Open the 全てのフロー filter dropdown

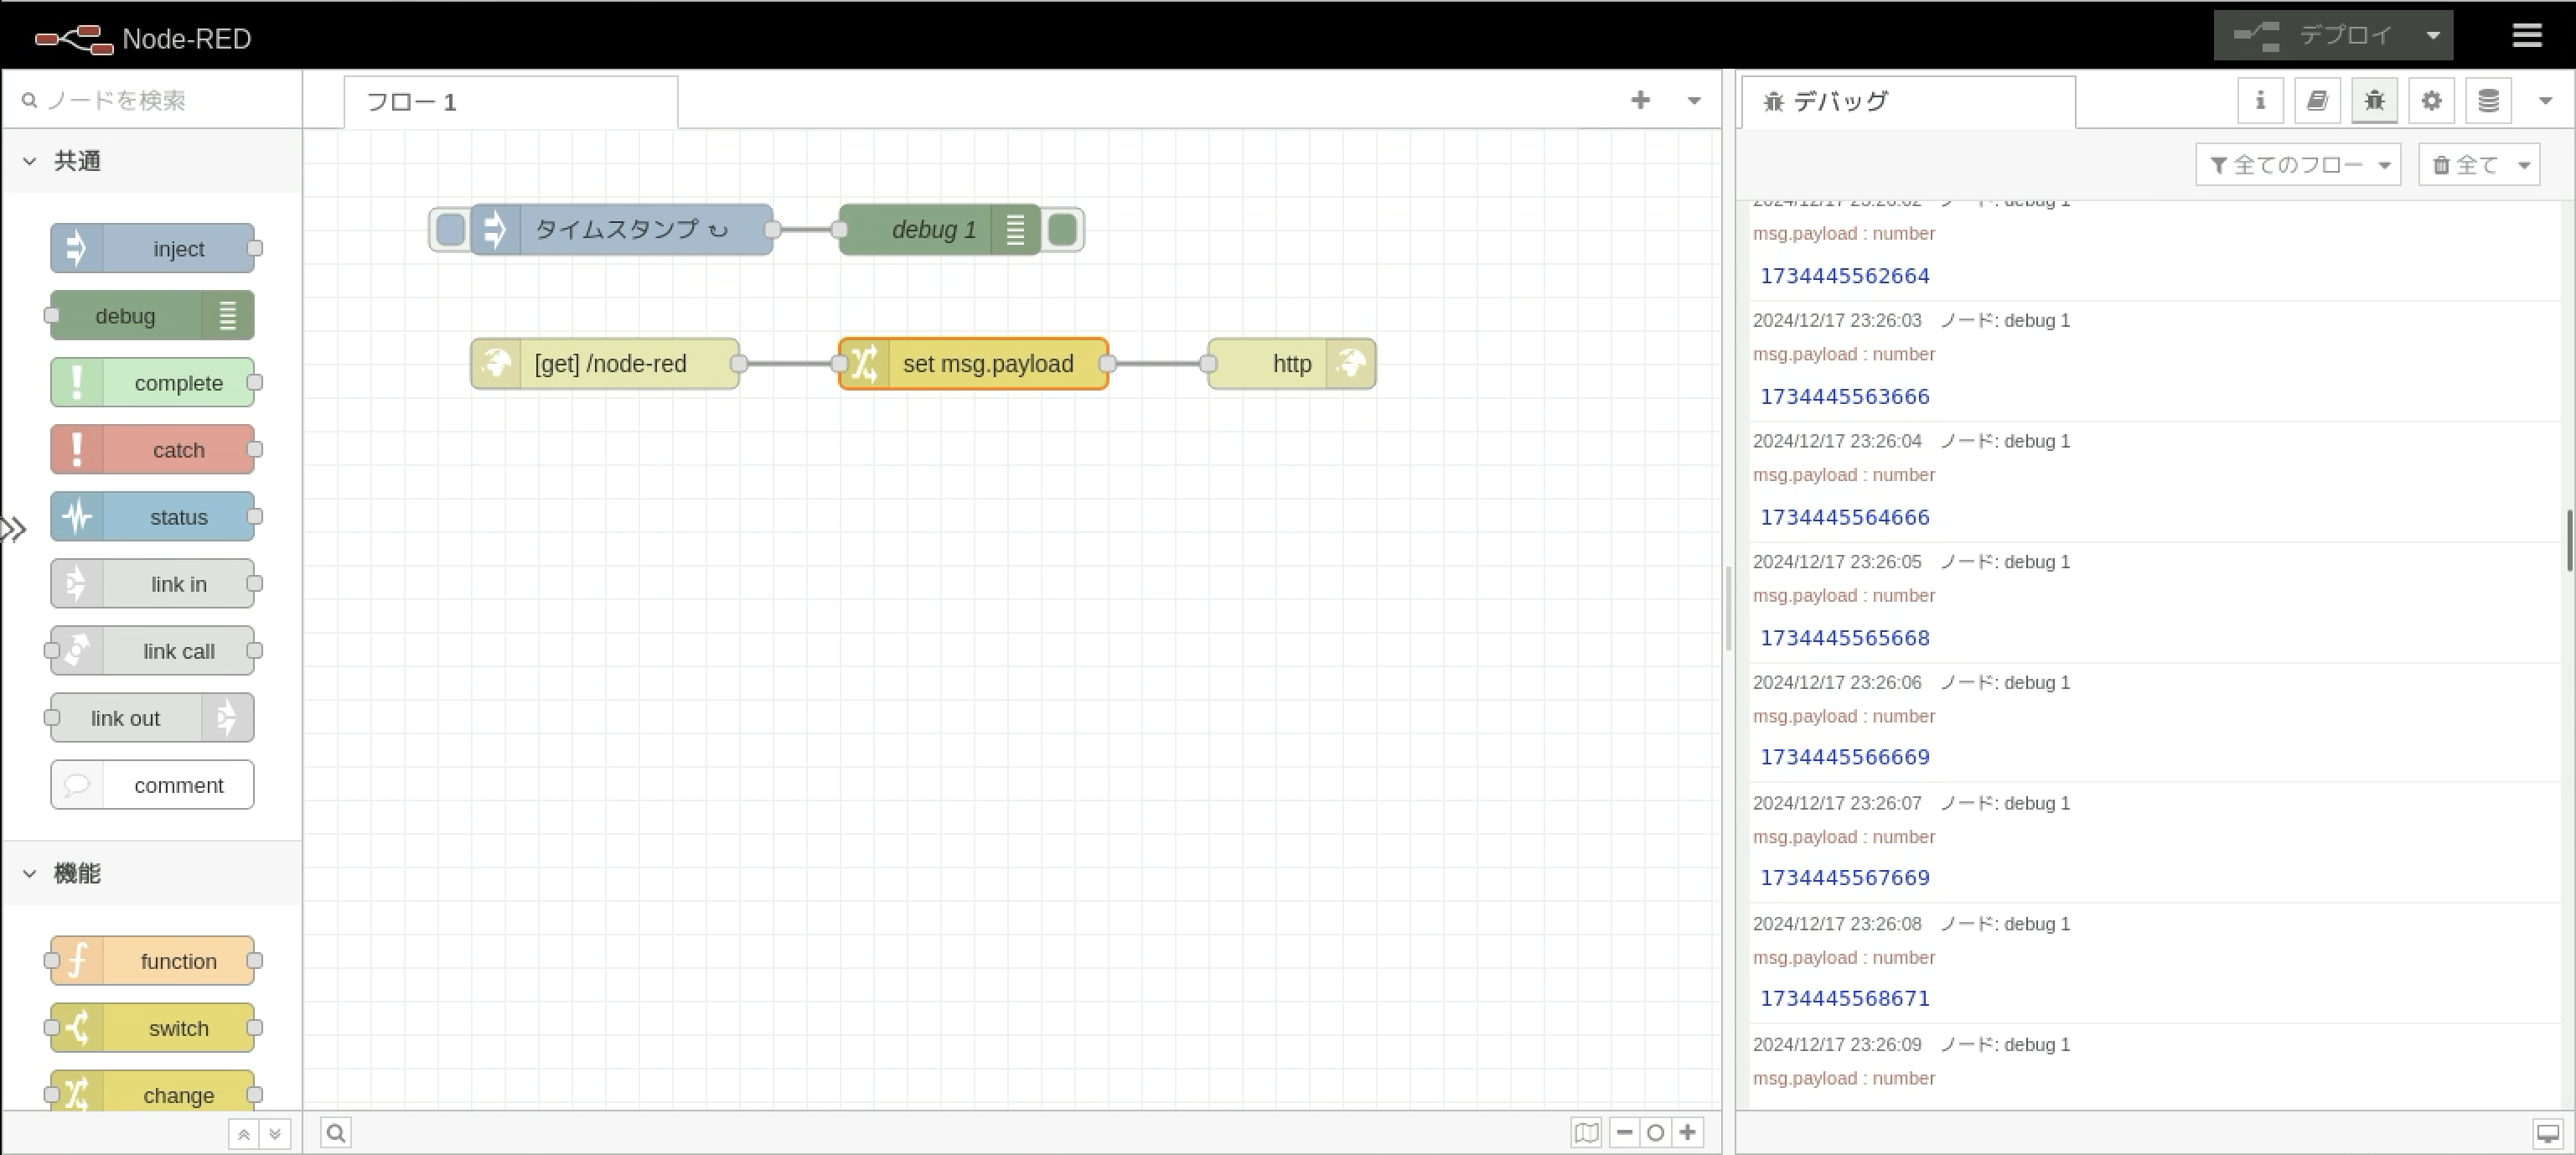pyautogui.click(x=2297, y=165)
